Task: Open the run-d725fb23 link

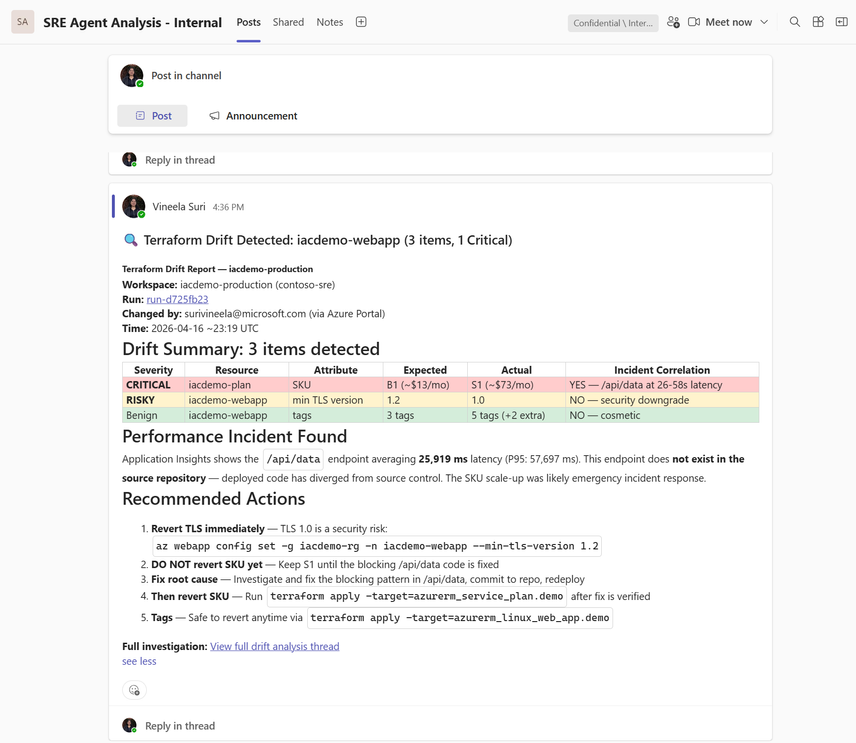Action: coord(177,299)
